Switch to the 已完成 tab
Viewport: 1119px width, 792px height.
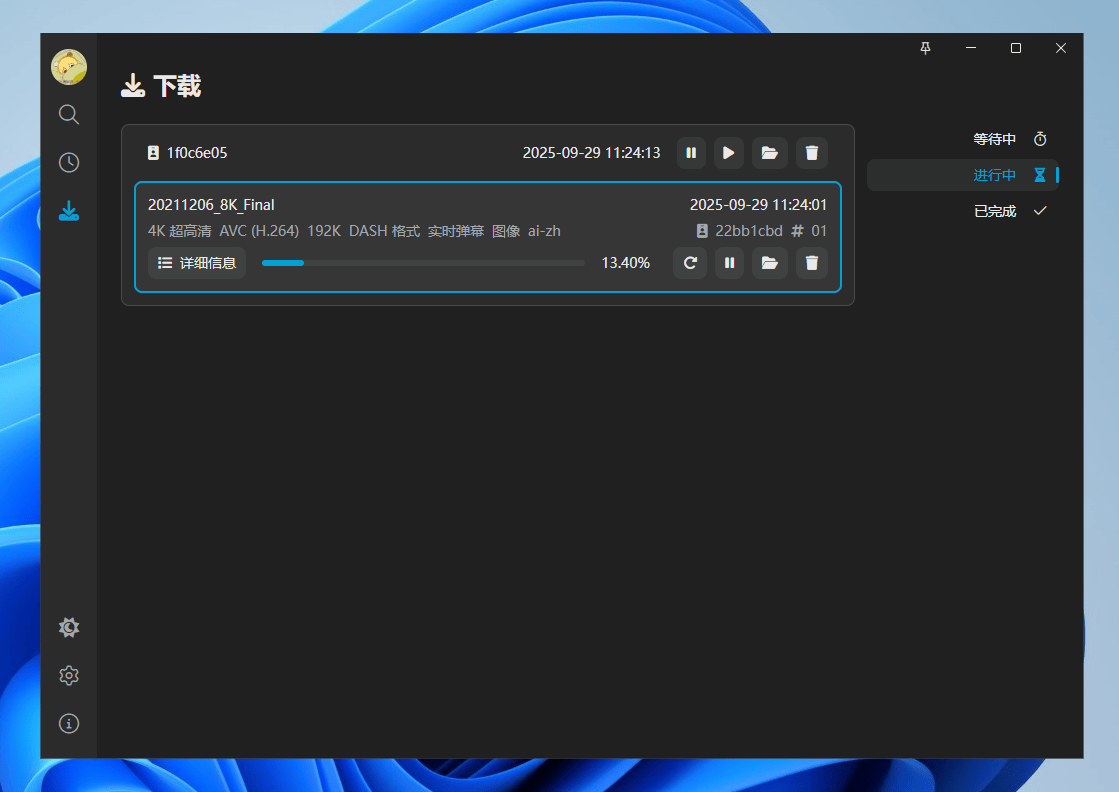[1008, 211]
